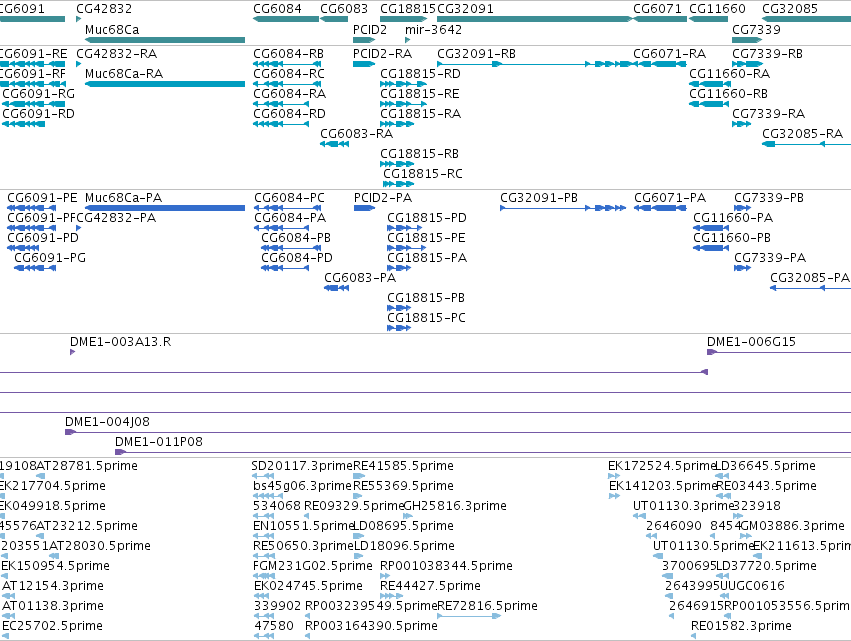Select the CG6071 gene label
This screenshot has width=851, height=641.
point(657,9)
